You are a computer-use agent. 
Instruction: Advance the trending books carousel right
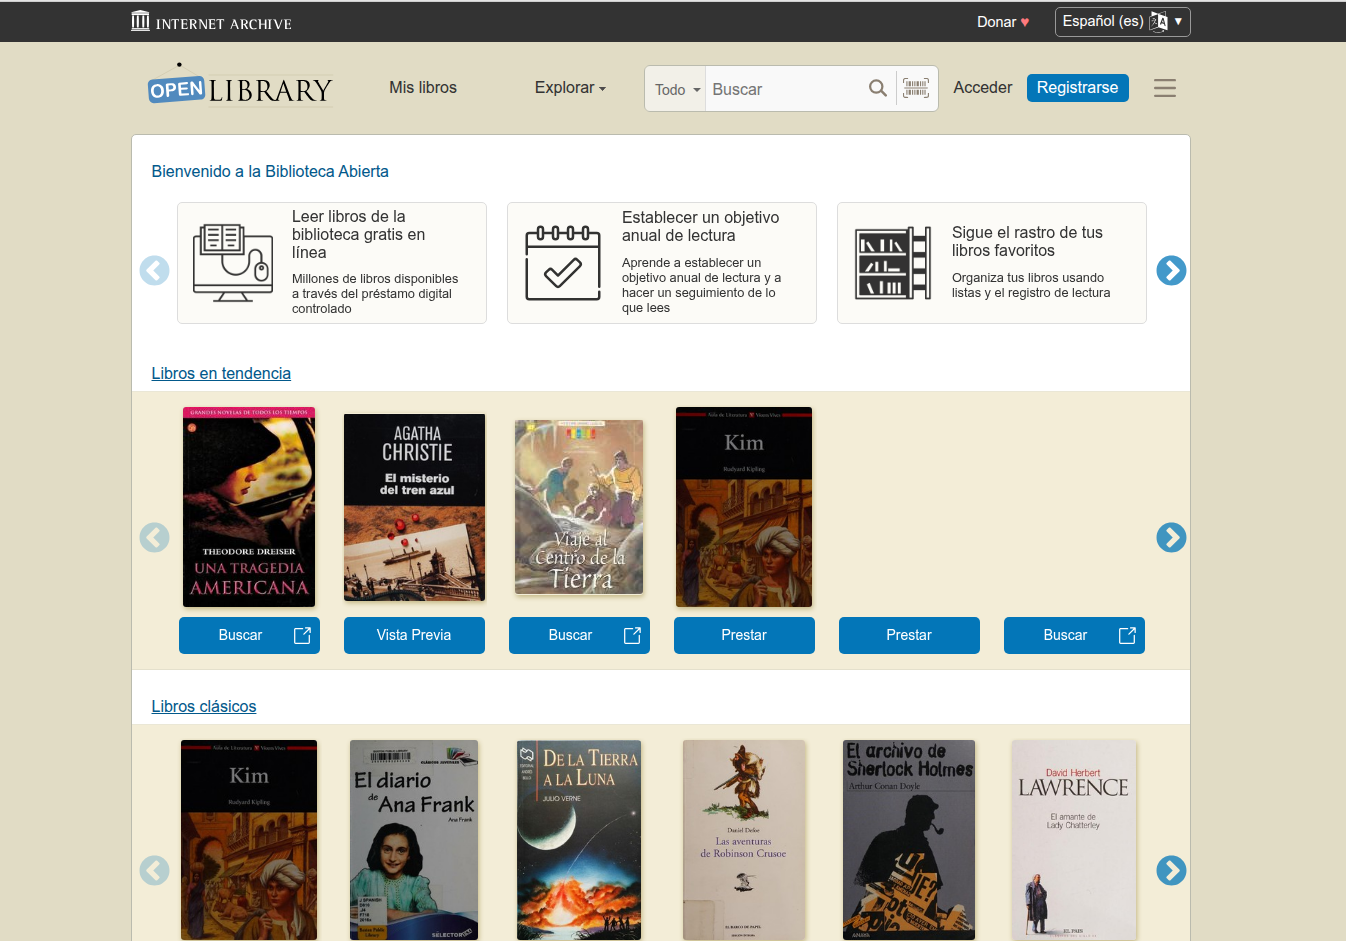(x=1170, y=537)
